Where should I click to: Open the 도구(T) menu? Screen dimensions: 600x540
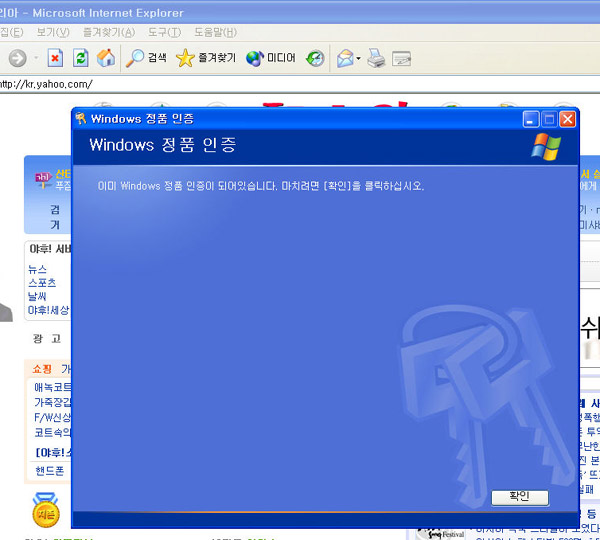(x=164, y=32)
